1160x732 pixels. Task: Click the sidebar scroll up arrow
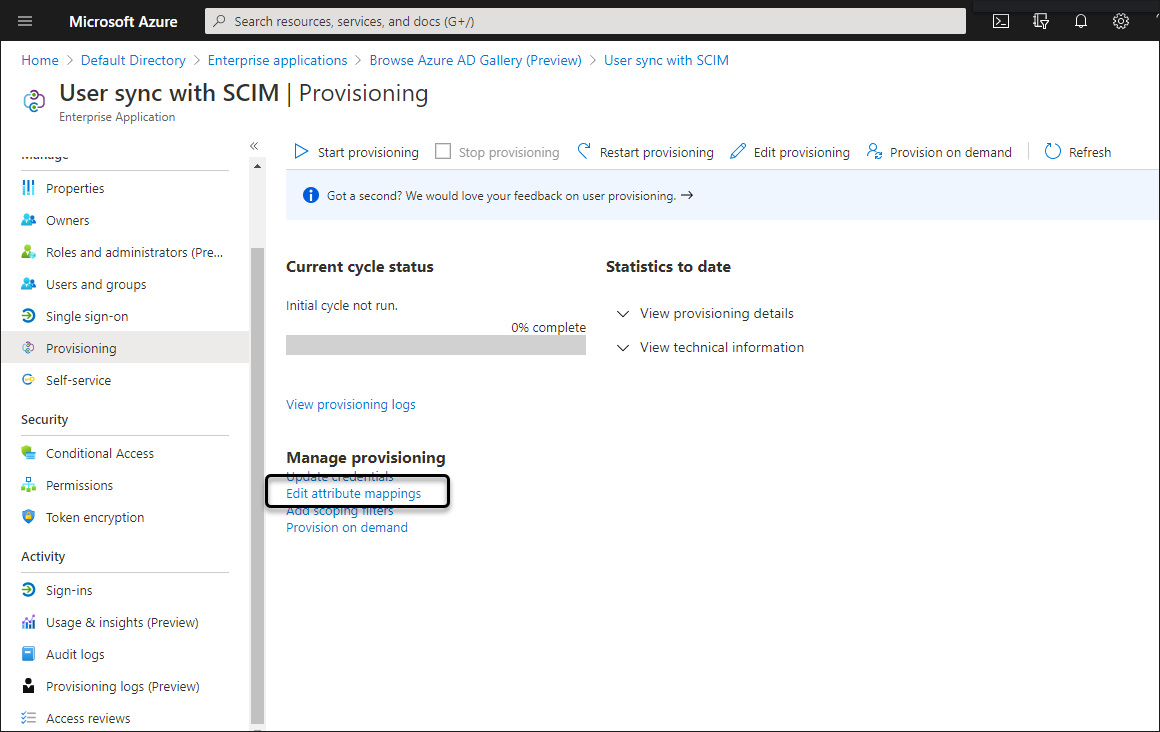tap(257, 166)
